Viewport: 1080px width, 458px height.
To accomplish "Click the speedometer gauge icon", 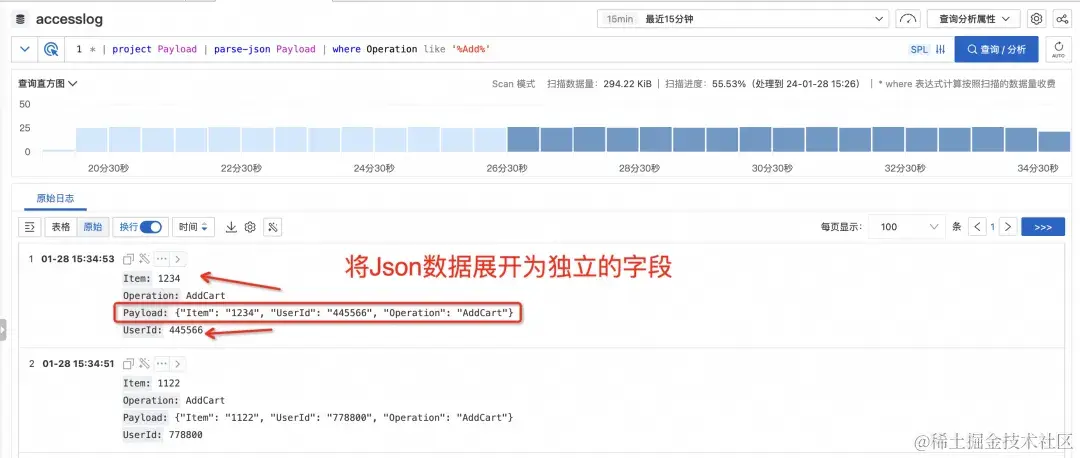I will pyautogui.click(x=908, y=19).
